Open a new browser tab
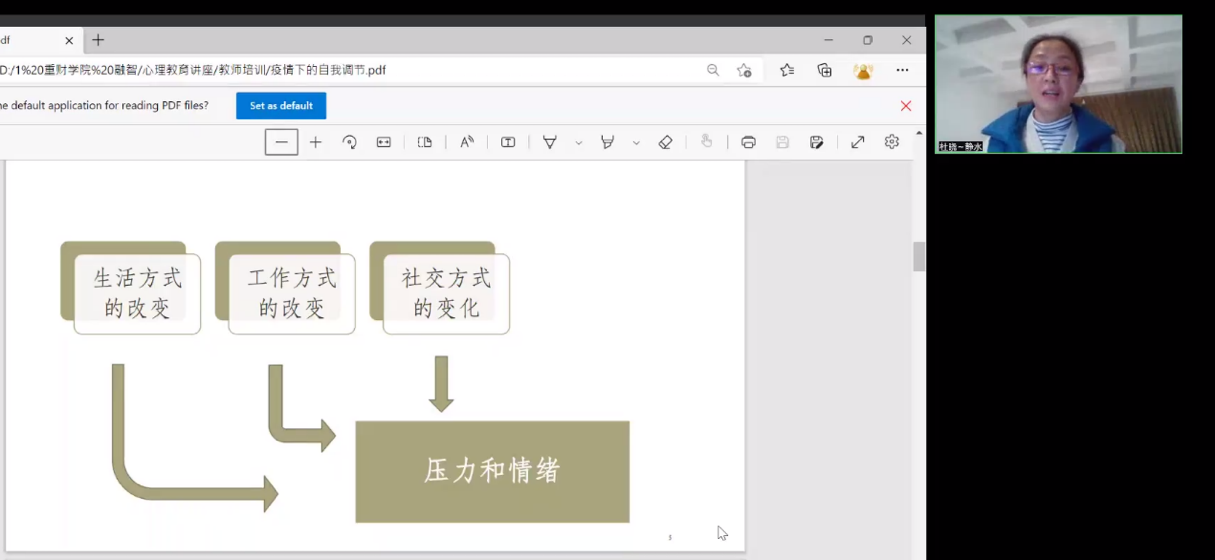 click(x=98, y=40)
